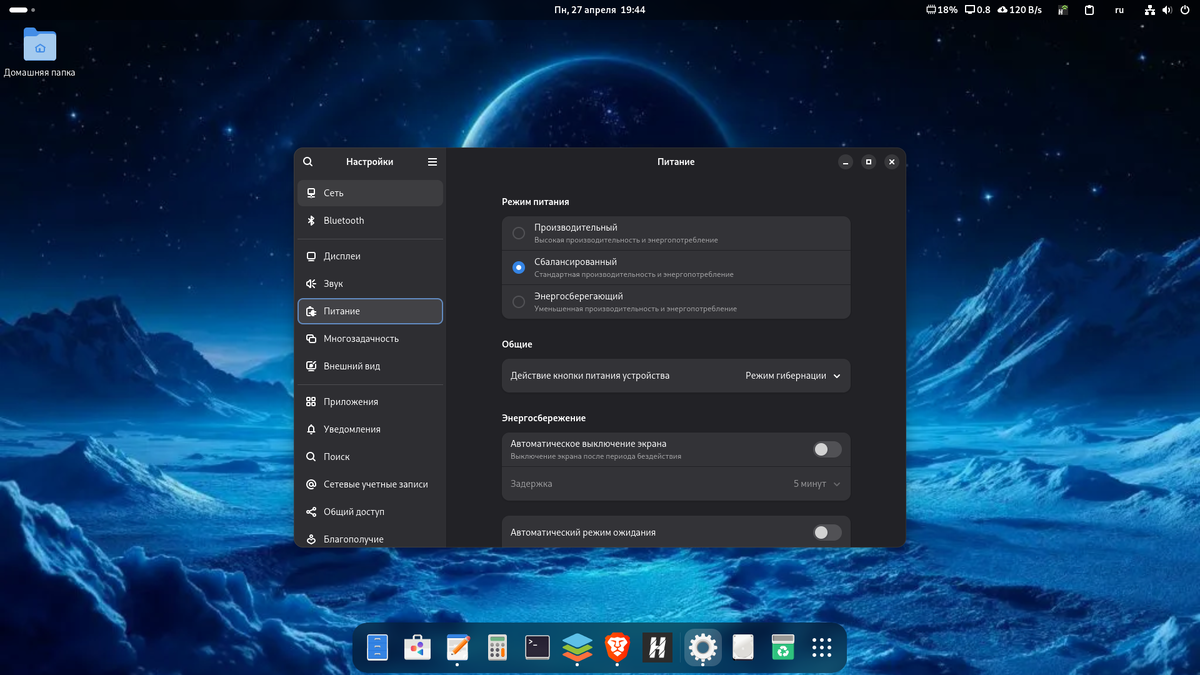Screen dimensions: 1200x675
Task: Open the stacked layers app in dock
Action: pyautogui.click(x=578, y=648)
